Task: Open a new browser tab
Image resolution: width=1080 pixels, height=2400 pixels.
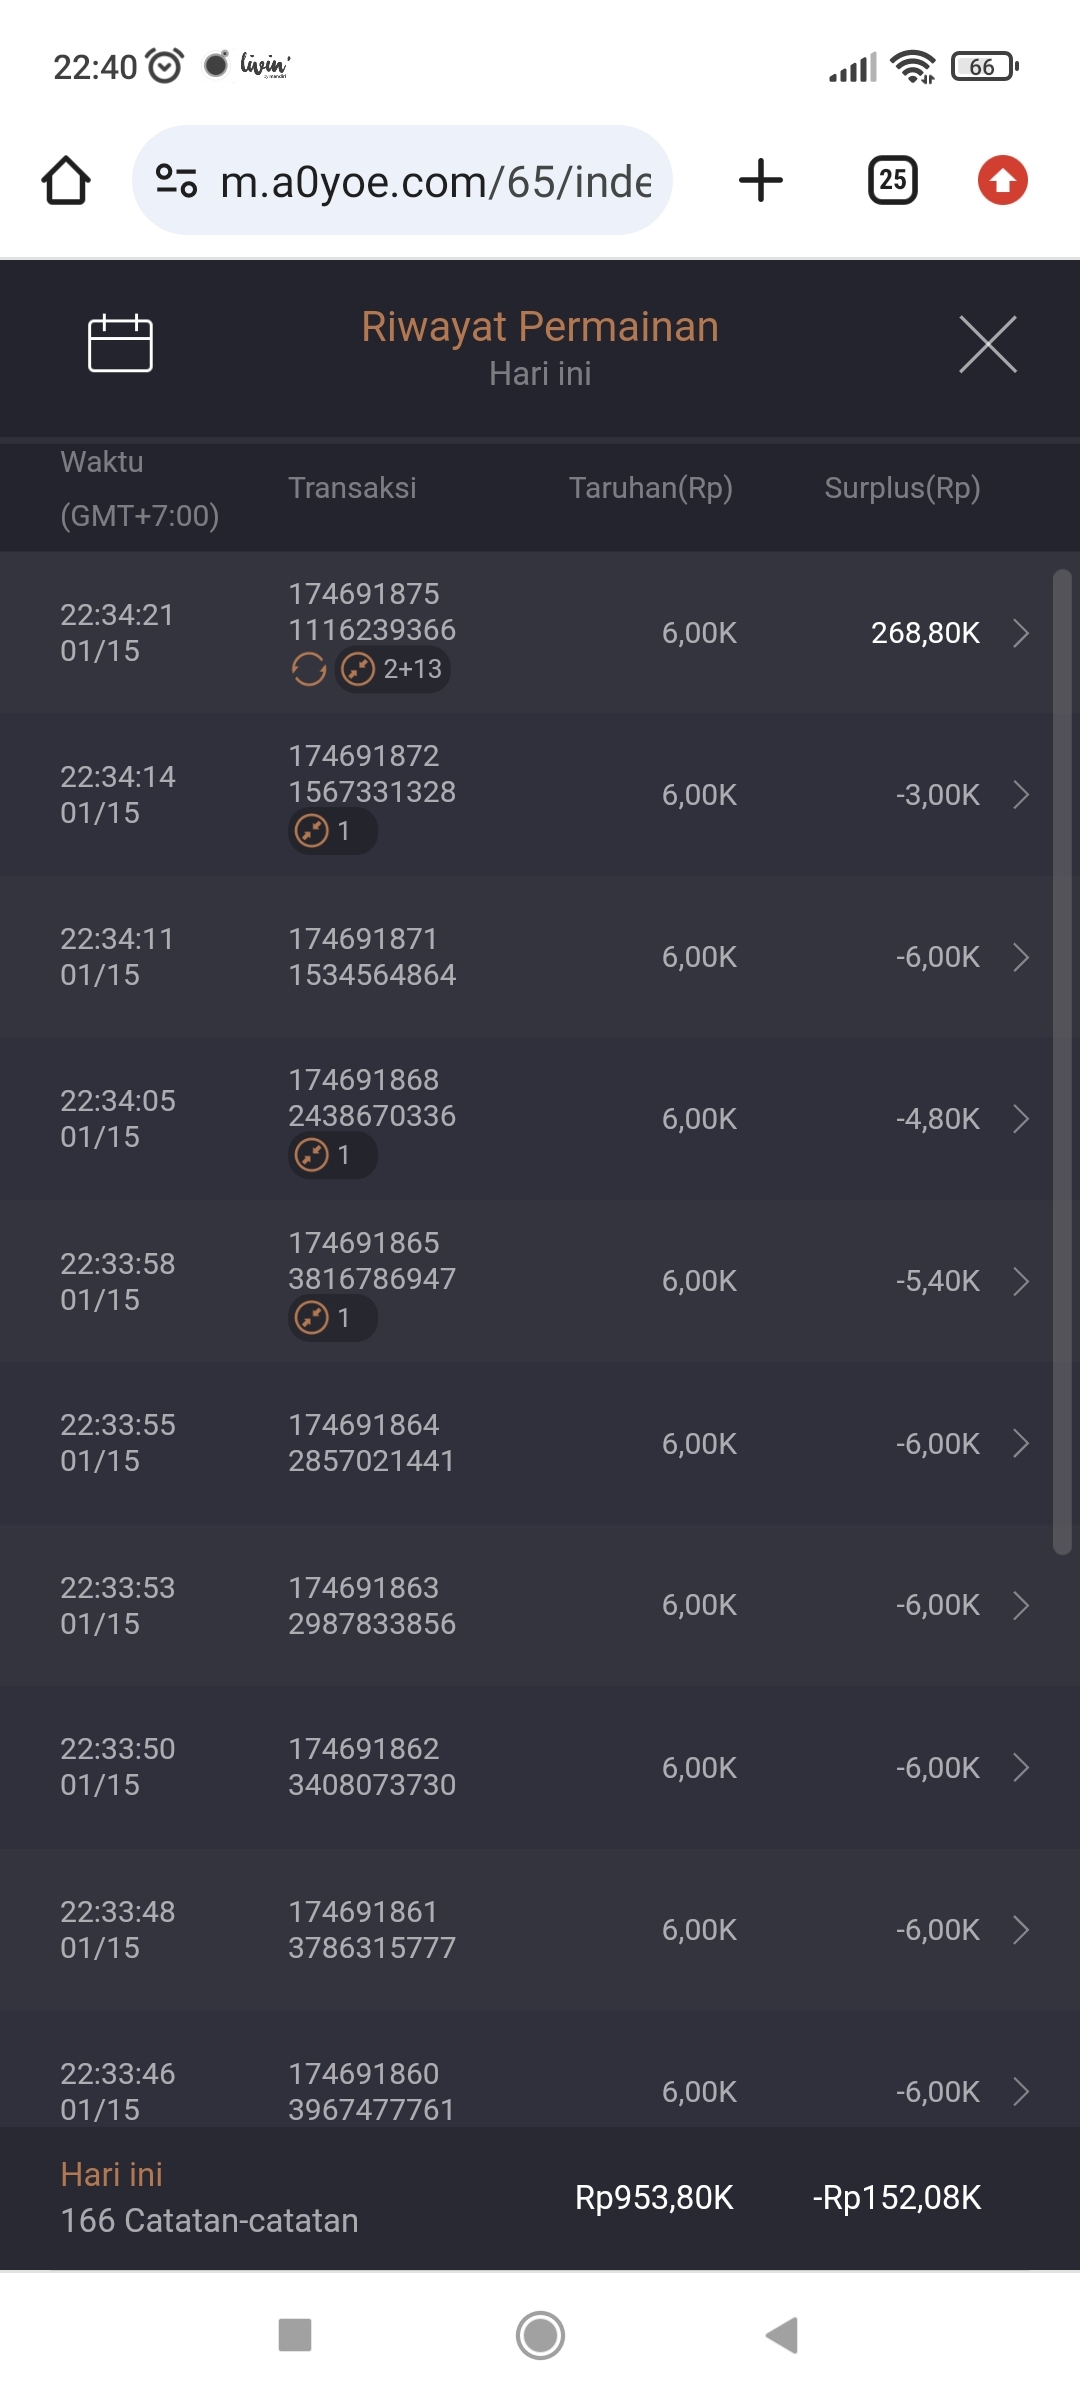Action: 760,181
